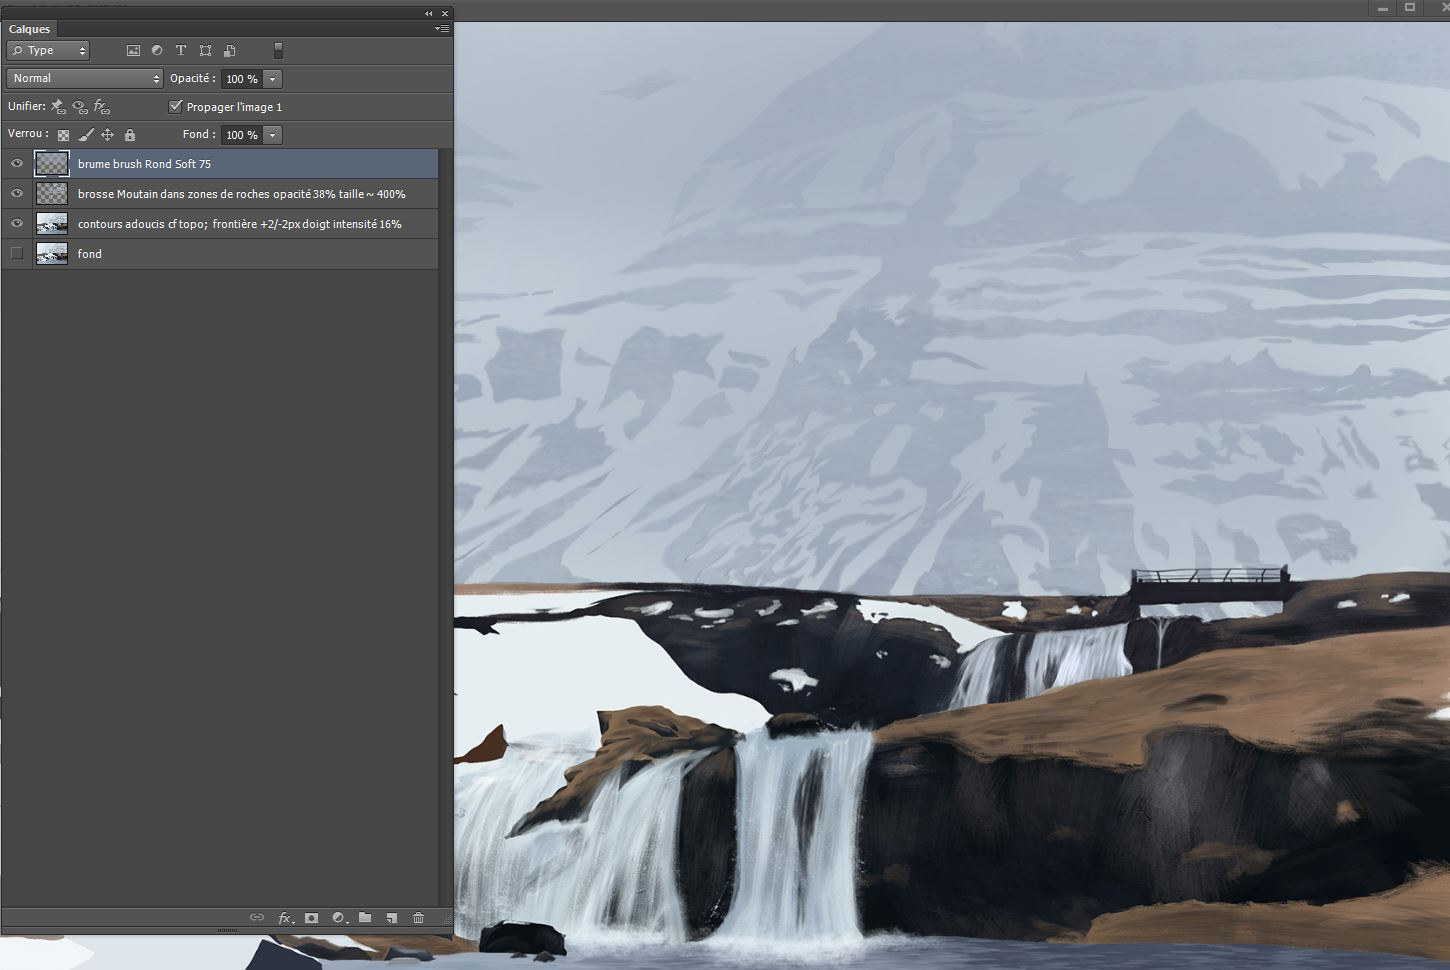This screenshot has height=970, width=1450.
Task: Filter layers by text type icon
Action: click(181, 50)
